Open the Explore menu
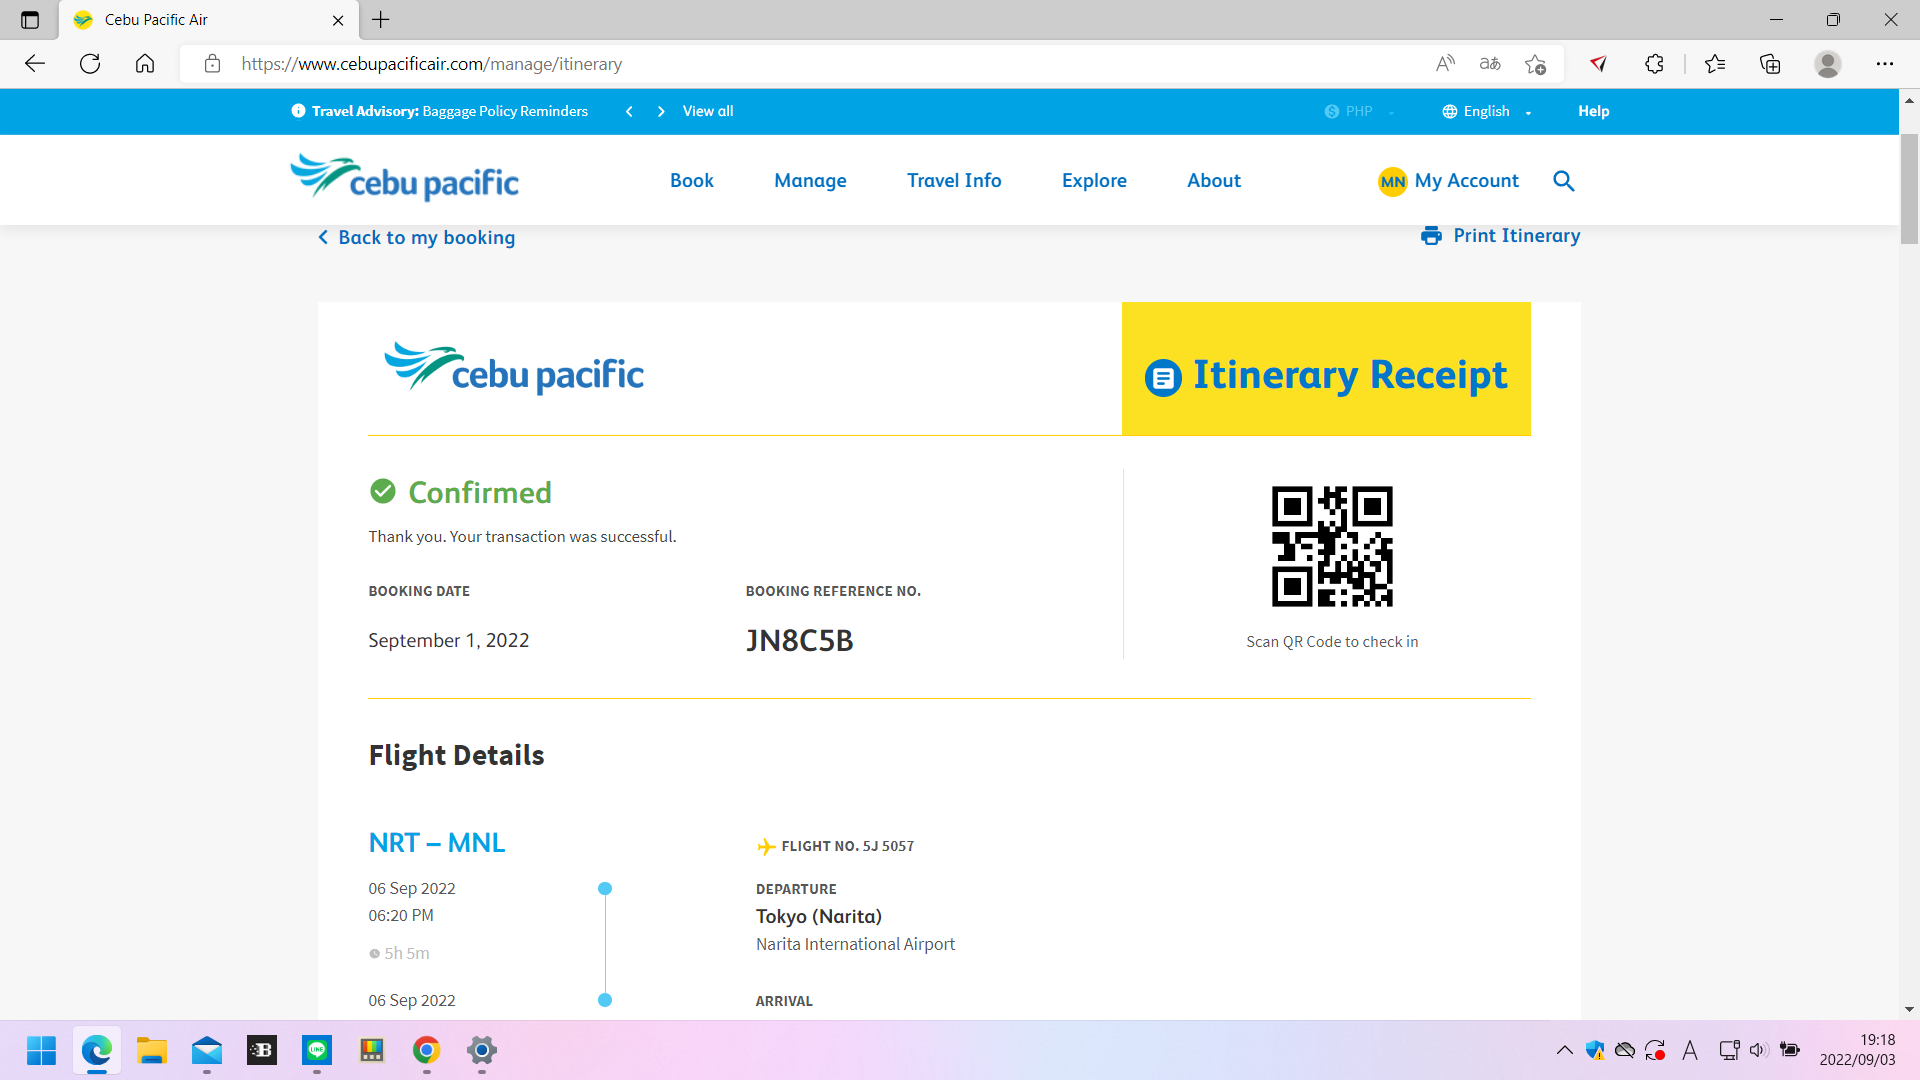 tap(1094, 180)
